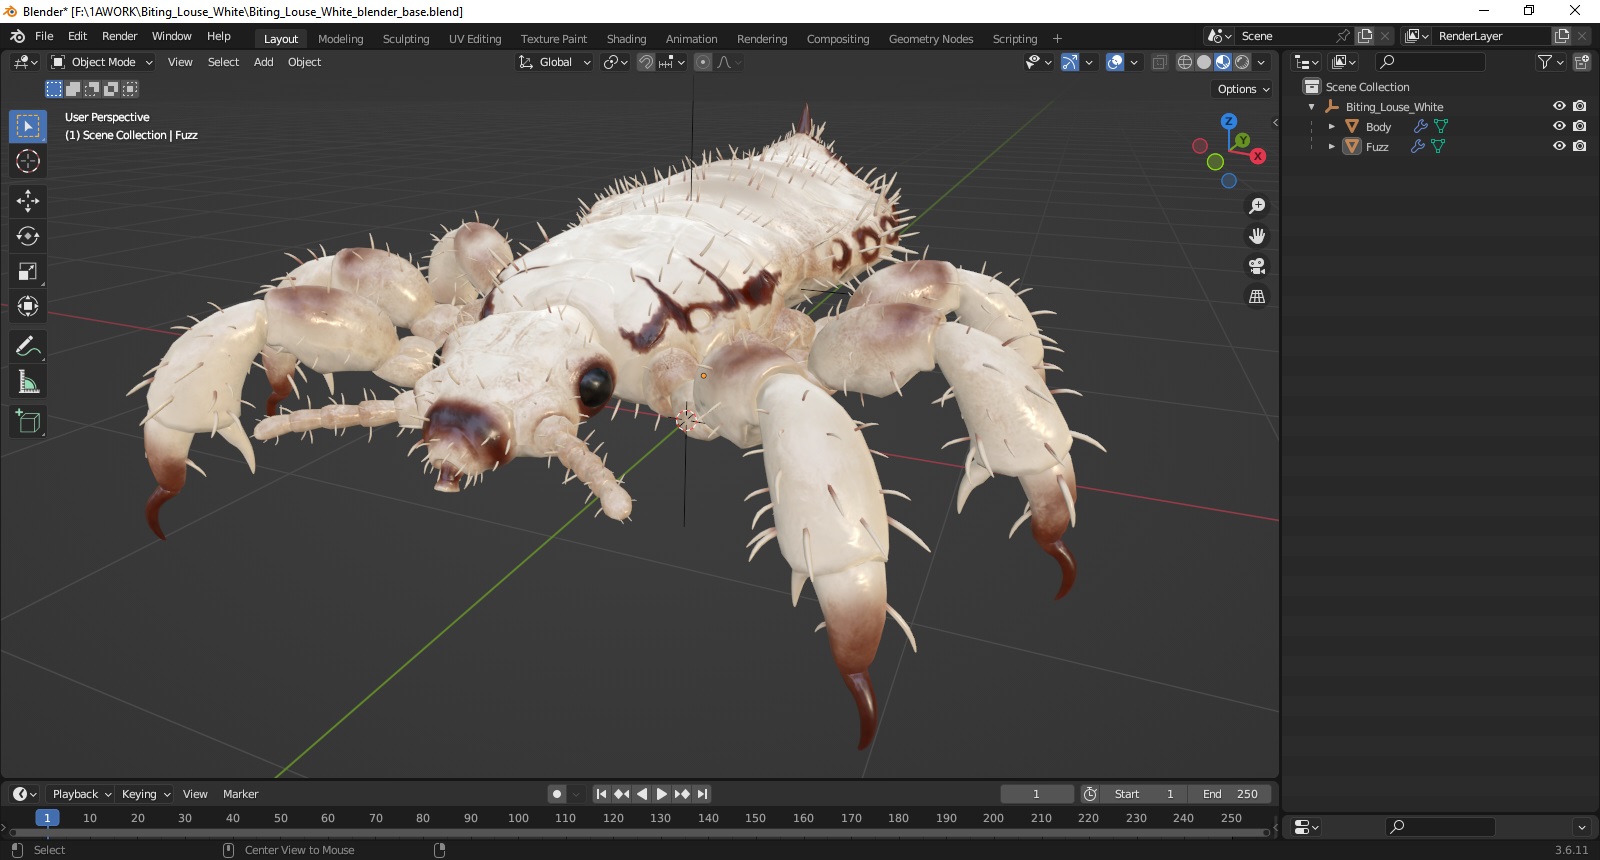Open the File menu

point(44,36)
